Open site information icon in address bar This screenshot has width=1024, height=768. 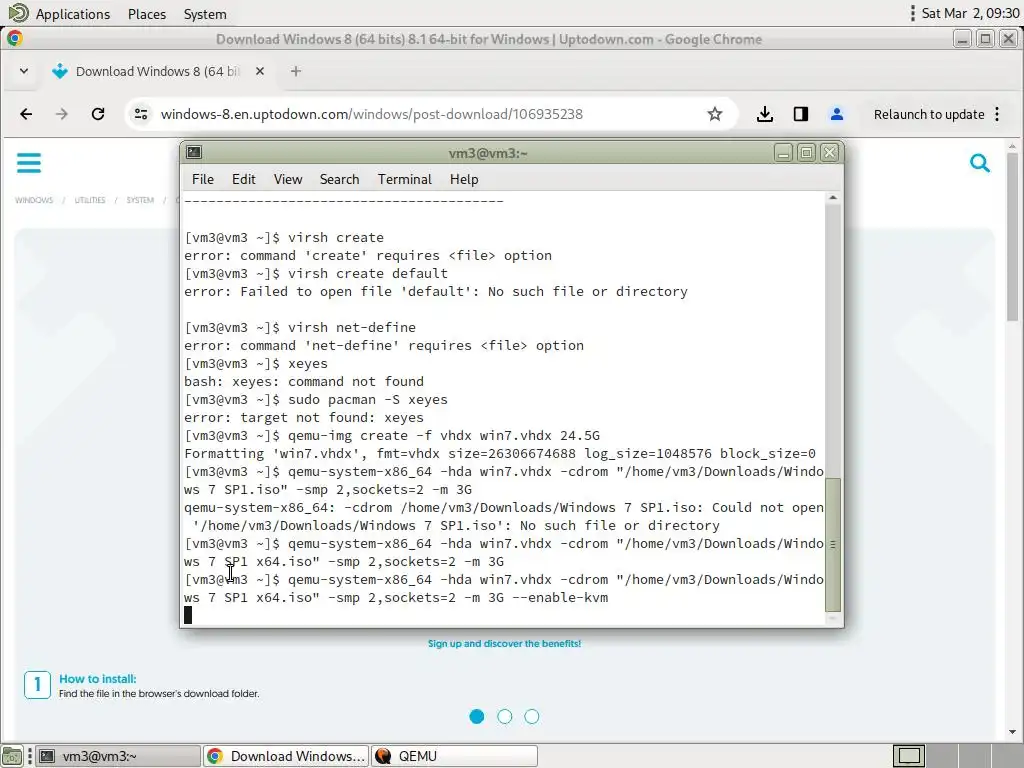click(x=141, y=114)
